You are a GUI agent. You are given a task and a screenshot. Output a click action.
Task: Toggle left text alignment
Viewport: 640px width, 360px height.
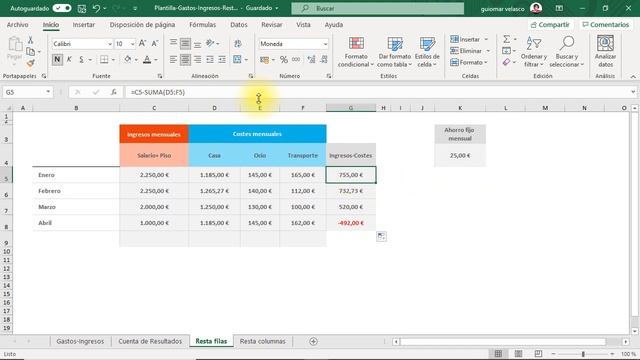[x=173, y=60]
